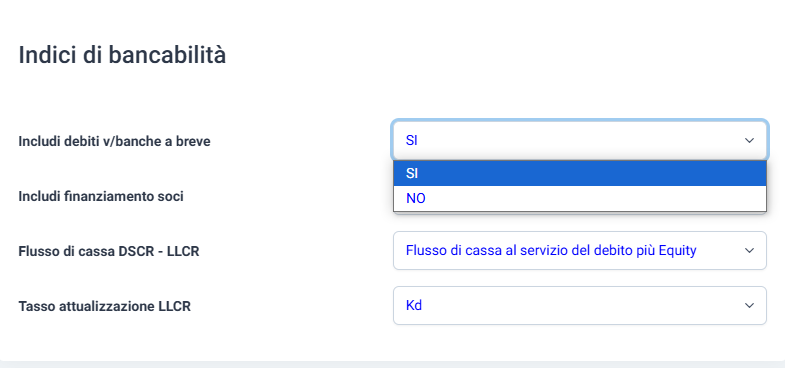Click gray page background below the card

tap(392, 365)
